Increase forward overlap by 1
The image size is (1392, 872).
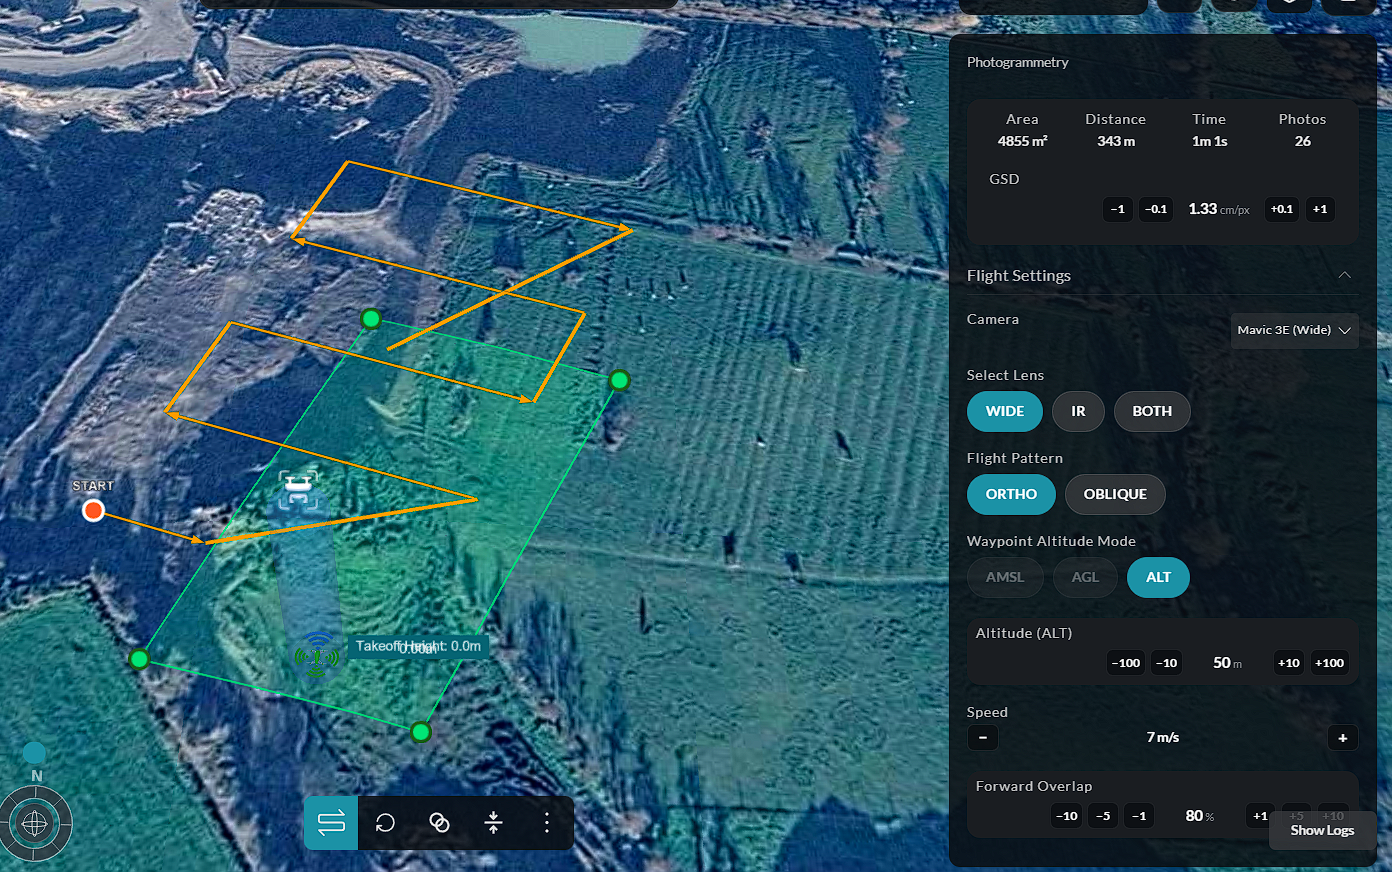click(x=1261, y=816)
